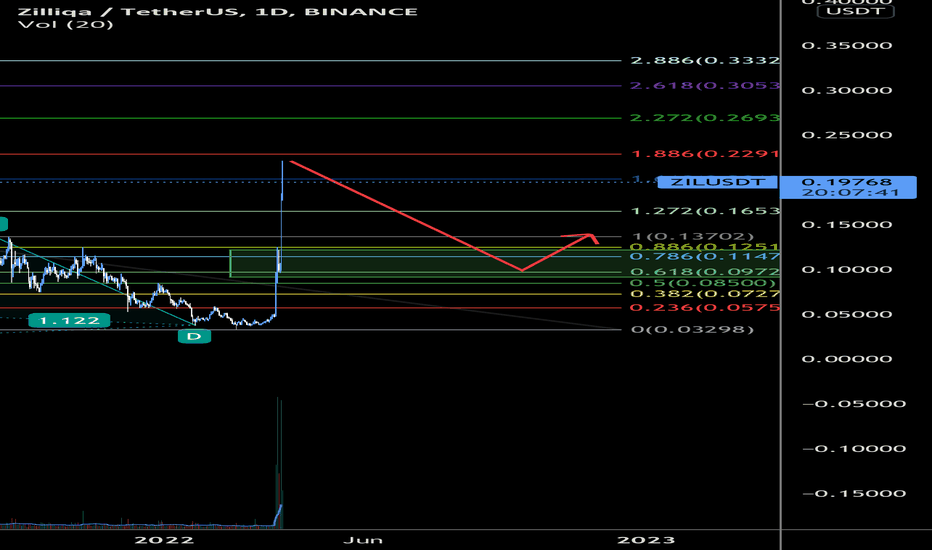932x550 pixels.
Task: Click the 0.25000 price axis value
Action: point(847,135)
